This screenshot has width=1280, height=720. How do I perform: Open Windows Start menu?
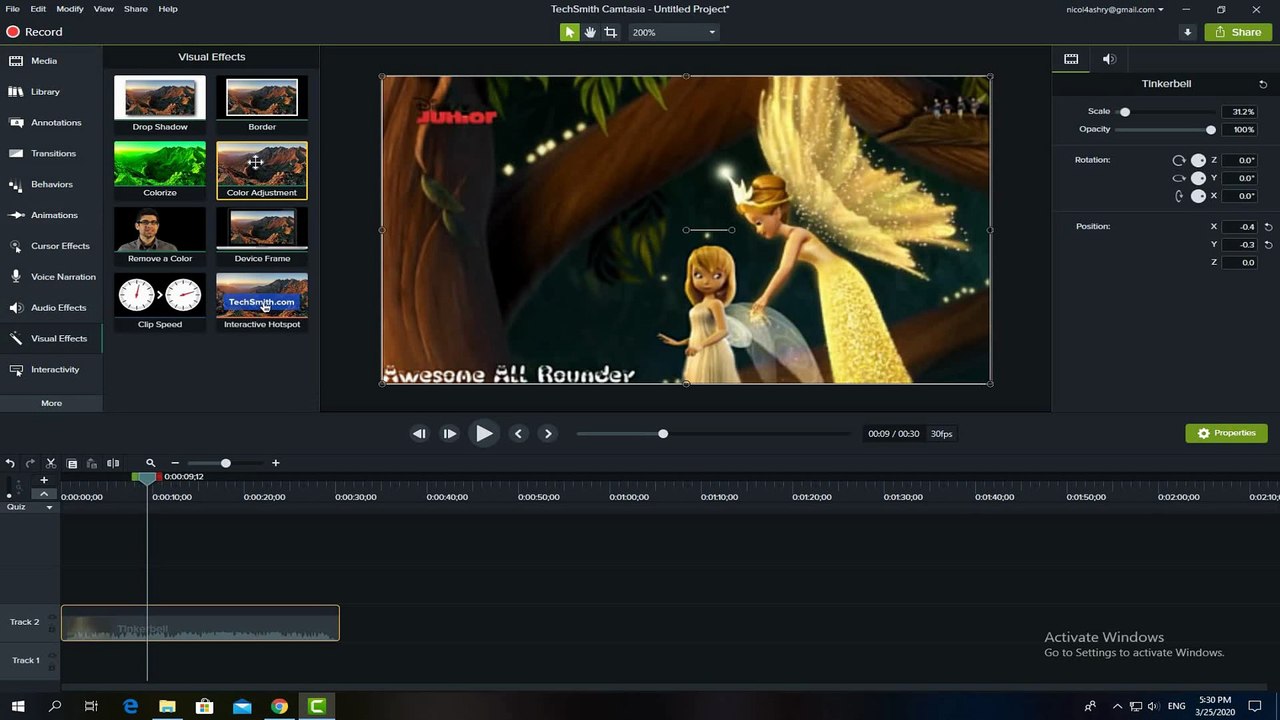pyautogui.click(x=18, y=707)
